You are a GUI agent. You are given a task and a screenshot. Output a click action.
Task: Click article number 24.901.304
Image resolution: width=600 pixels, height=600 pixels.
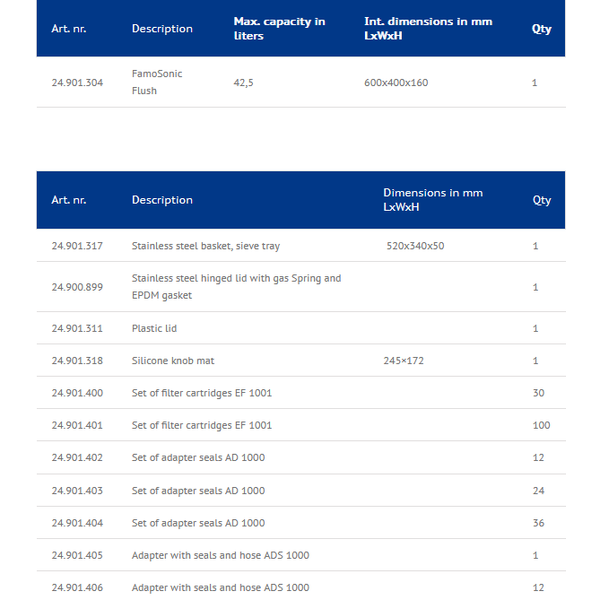(77, 83)
